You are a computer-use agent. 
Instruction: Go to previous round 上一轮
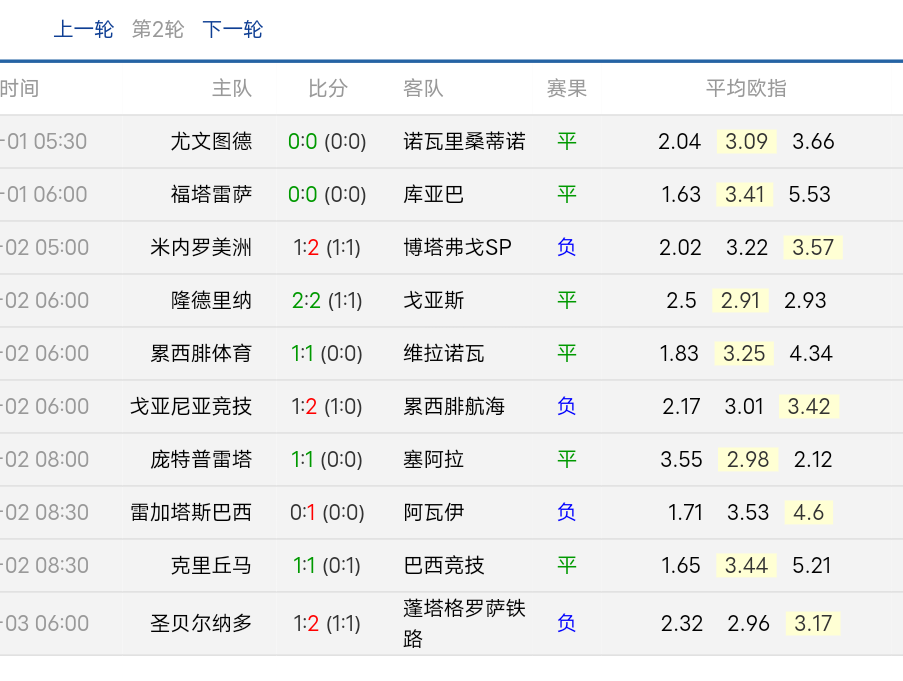[83, 30]
